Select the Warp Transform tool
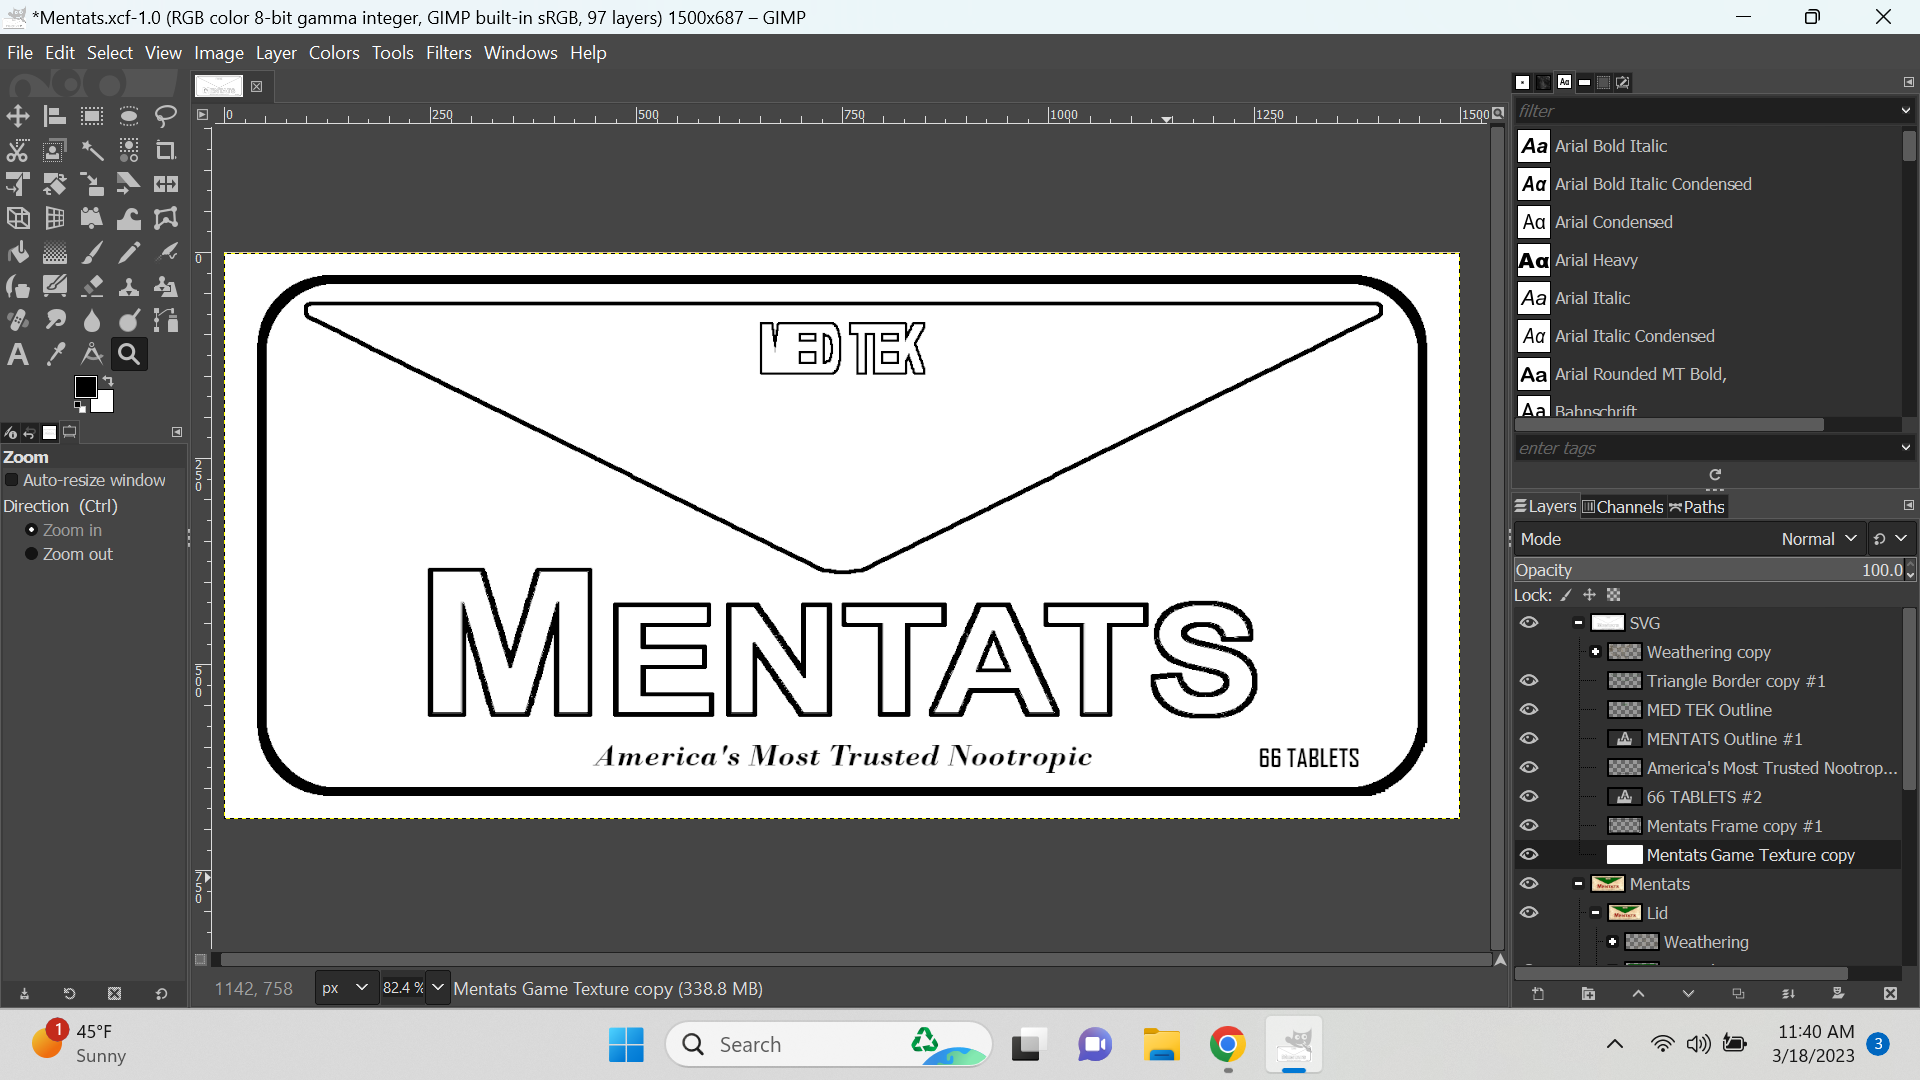1920x1080 pixels. [x=129, y=218]
